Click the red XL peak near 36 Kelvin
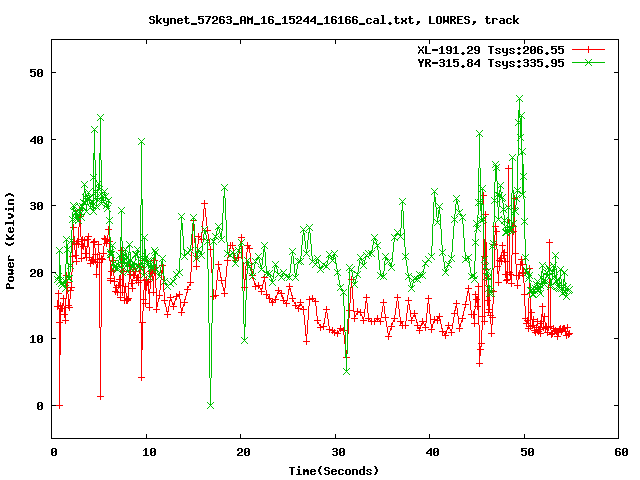The image size is (640, 480). pyautogui.click(x=509, y=168)
